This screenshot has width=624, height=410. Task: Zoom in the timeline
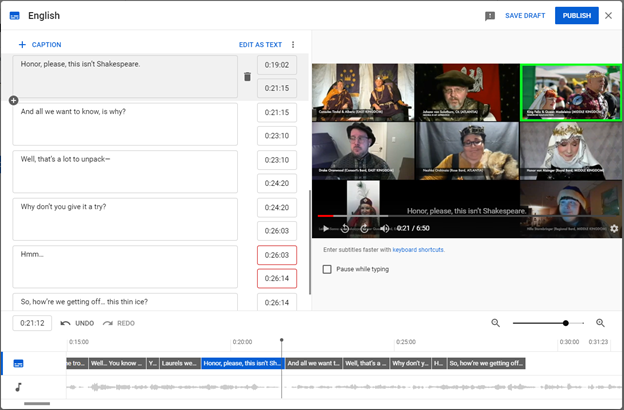tap(600, 323)
